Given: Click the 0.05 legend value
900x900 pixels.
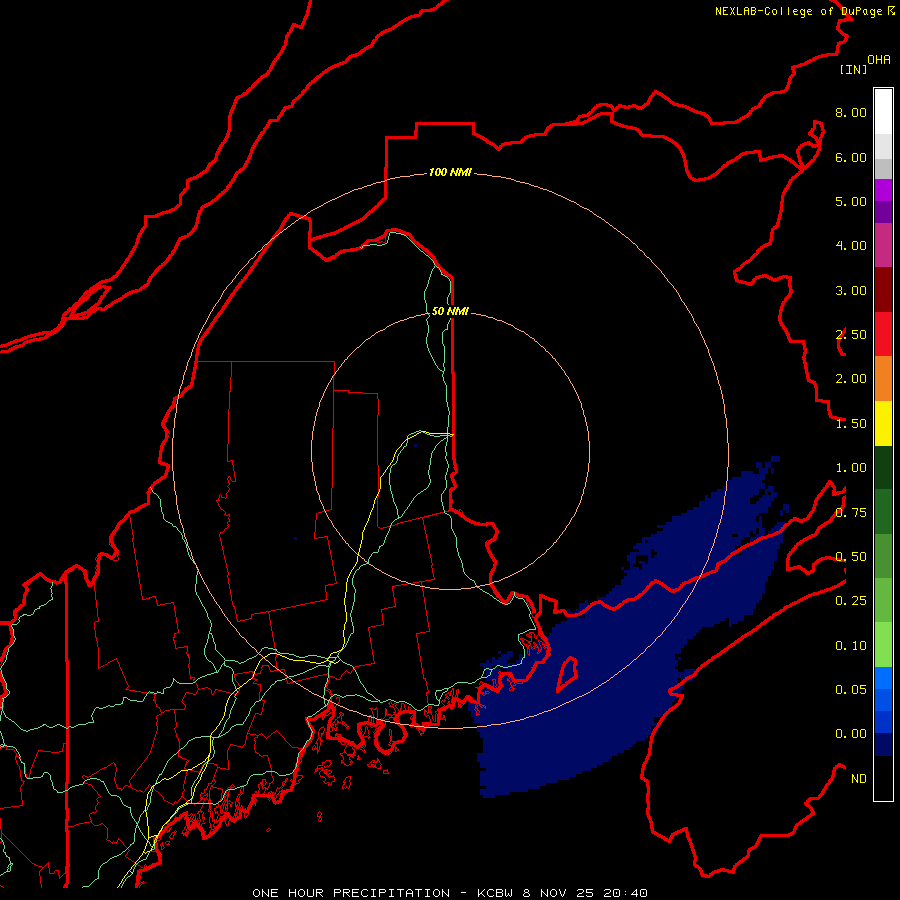Looking at the screenshot, I should [851, 690].
